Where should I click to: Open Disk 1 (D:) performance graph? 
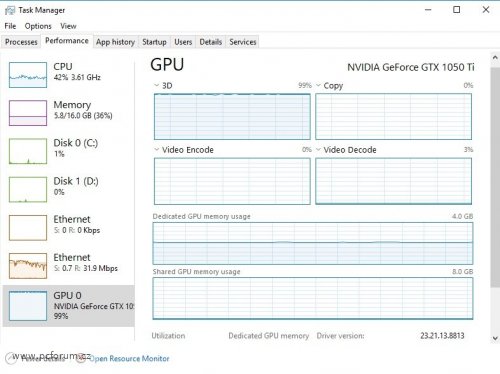[28, 189]
